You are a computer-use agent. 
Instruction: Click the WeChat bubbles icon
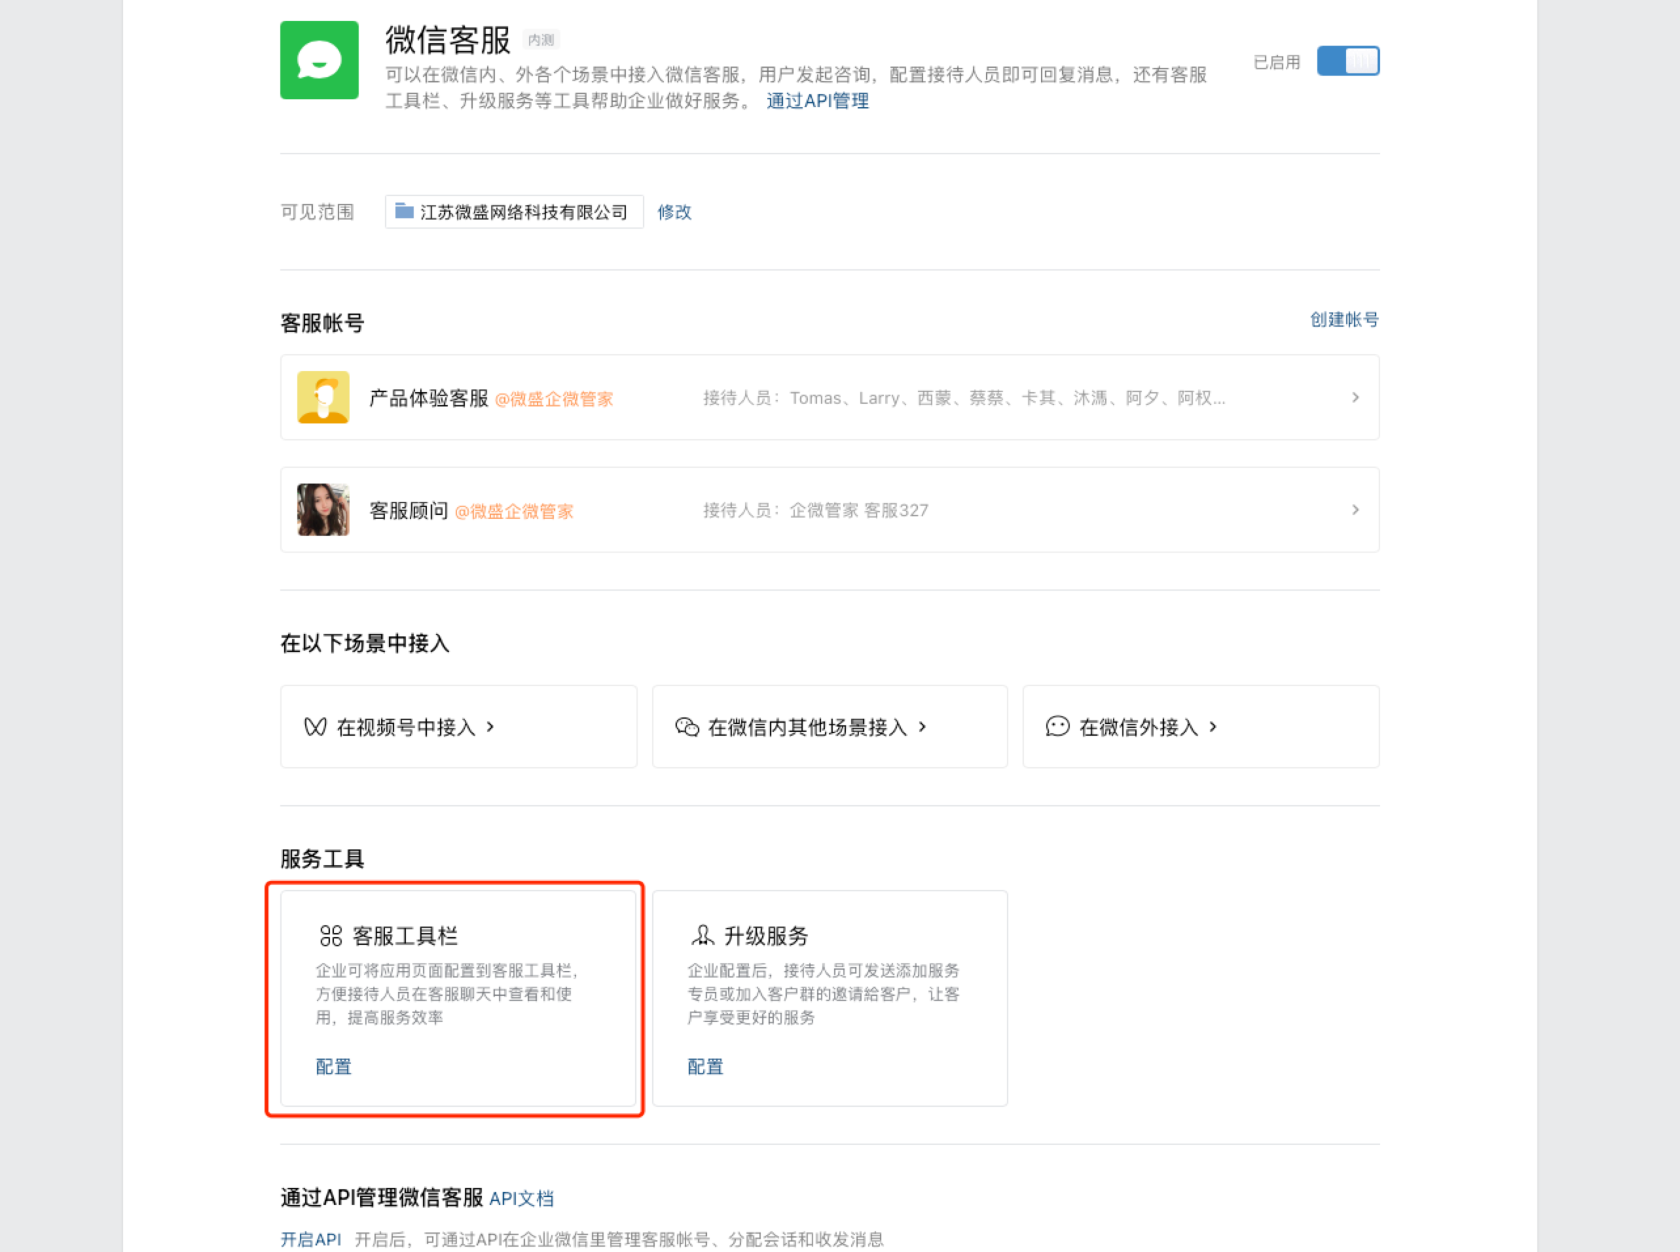(x=687, y=727)
